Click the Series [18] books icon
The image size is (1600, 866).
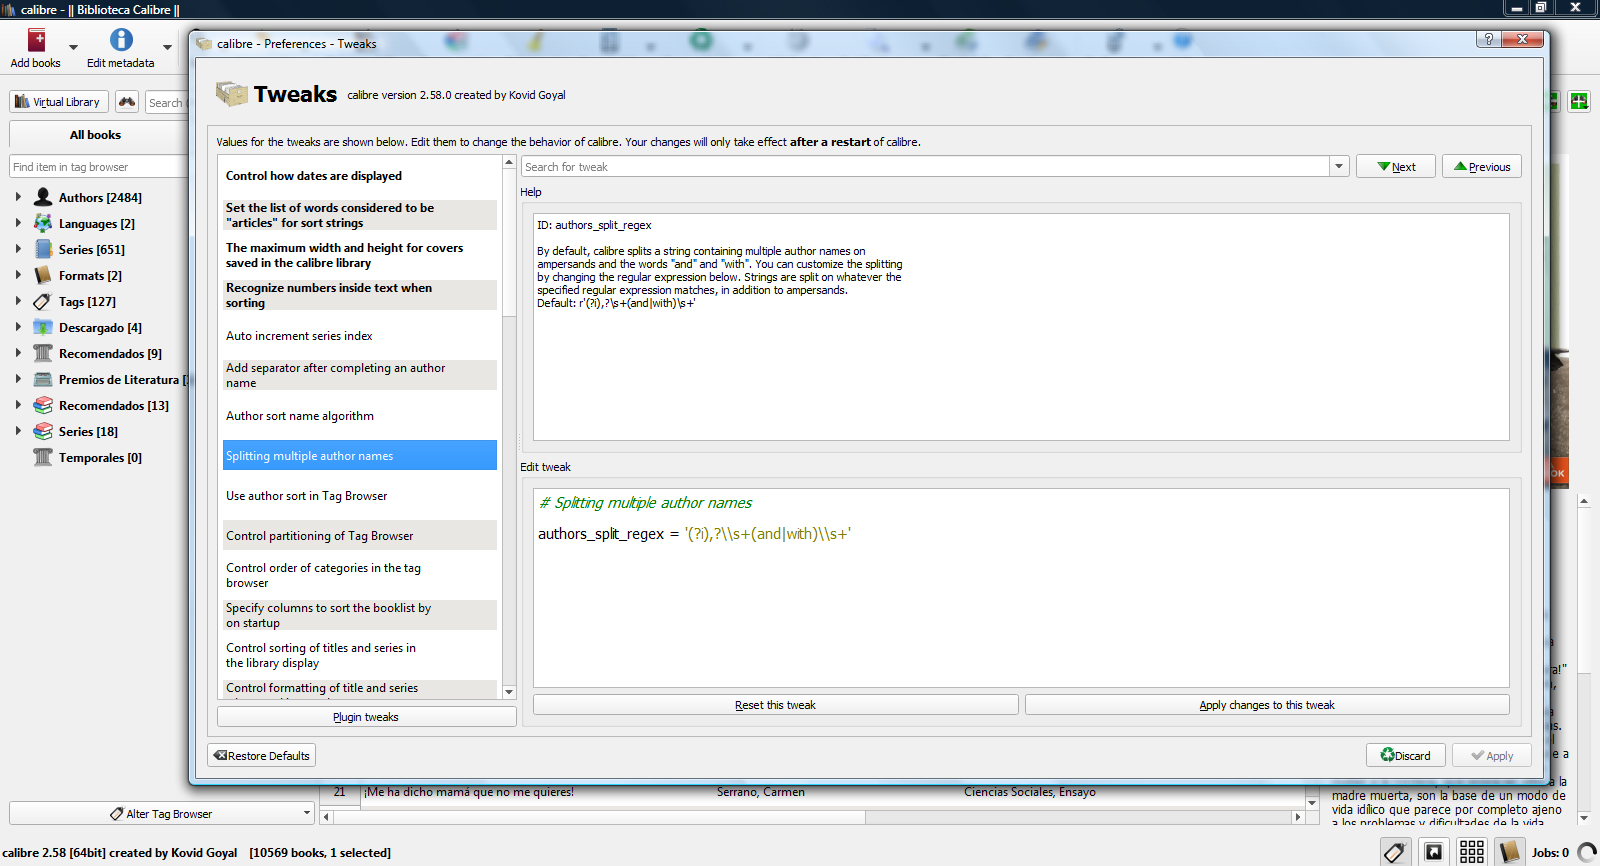(x=43, y=431)
